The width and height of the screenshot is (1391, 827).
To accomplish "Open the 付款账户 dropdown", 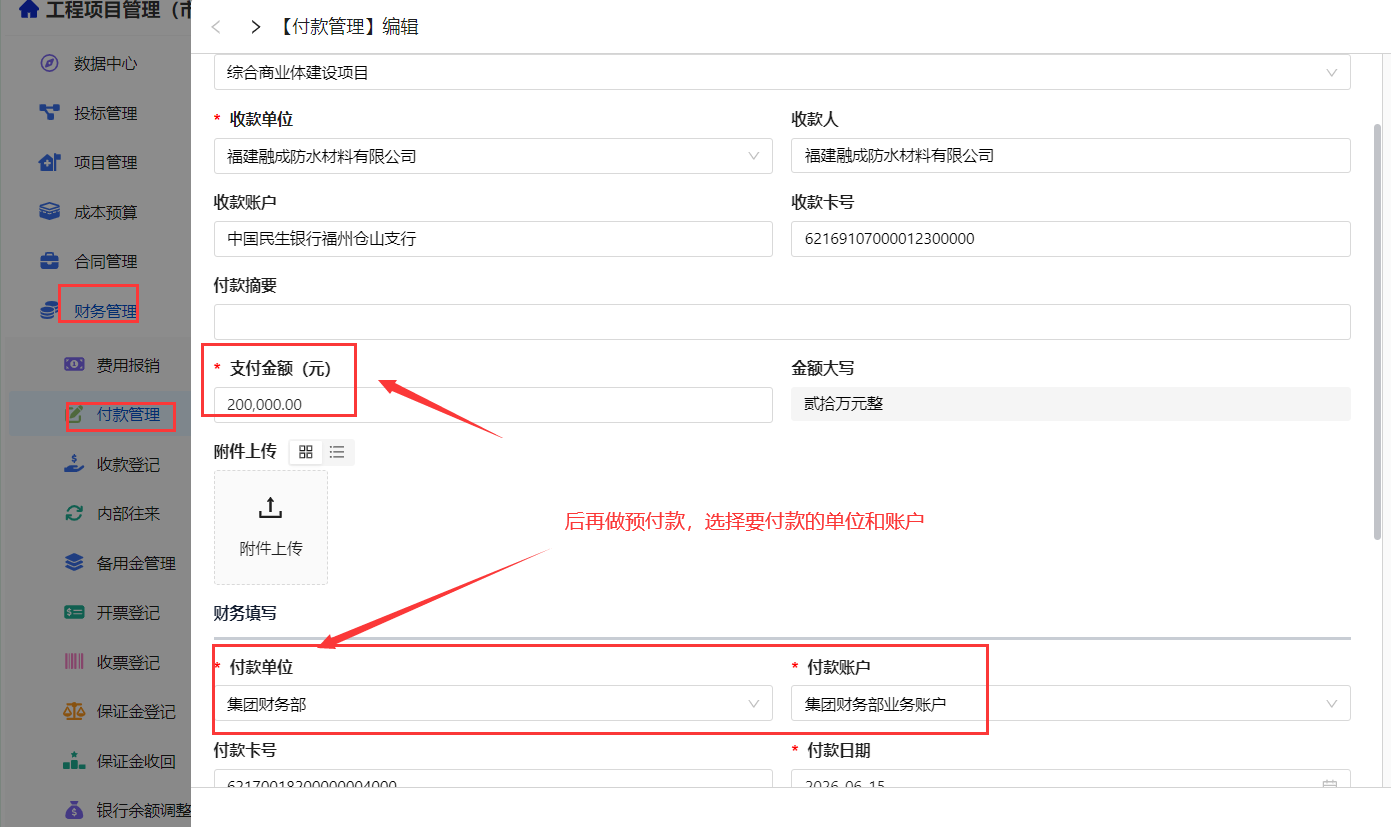I will (1071, 704).
